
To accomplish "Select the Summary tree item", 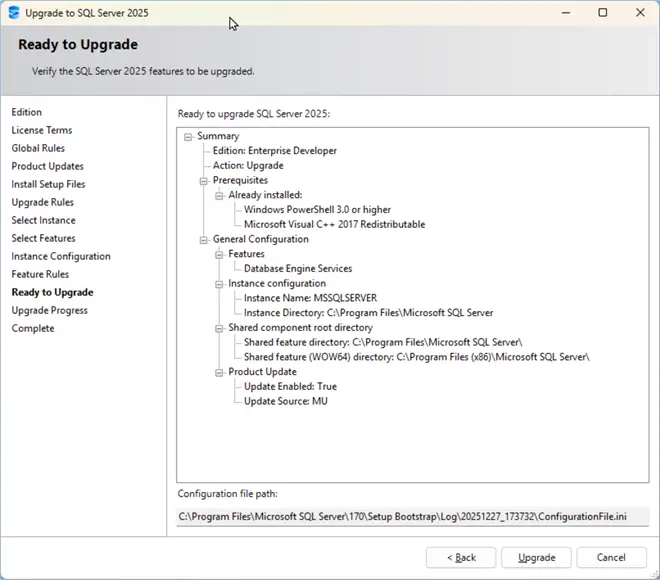I will point(218,136).
